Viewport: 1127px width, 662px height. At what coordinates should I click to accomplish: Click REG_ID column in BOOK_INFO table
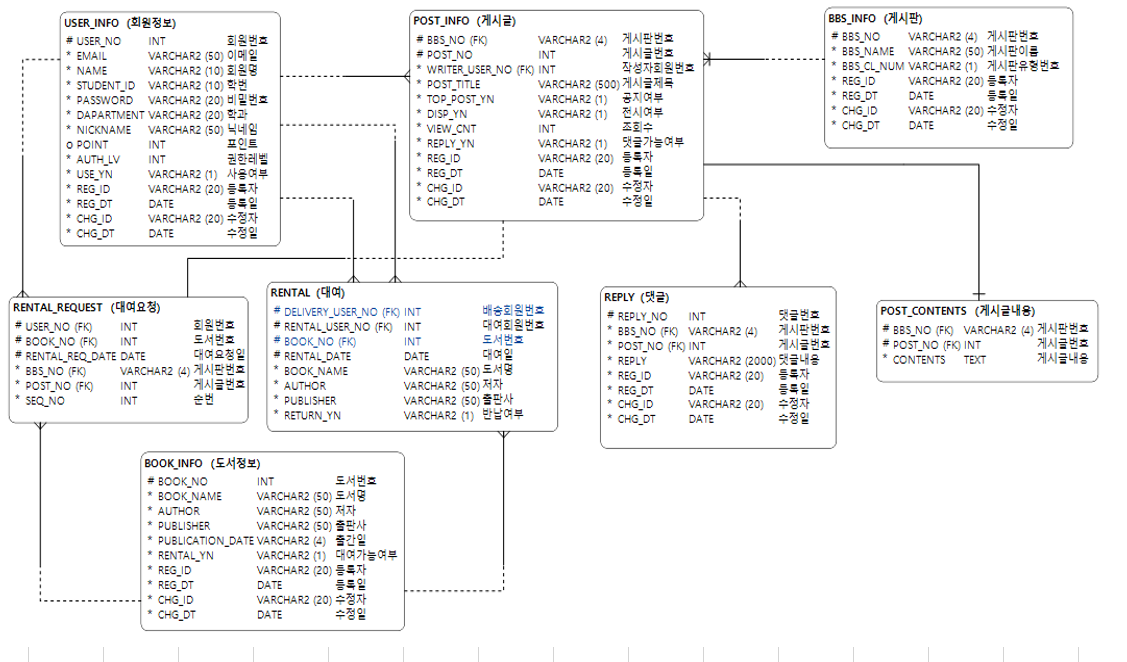[175, 570]
